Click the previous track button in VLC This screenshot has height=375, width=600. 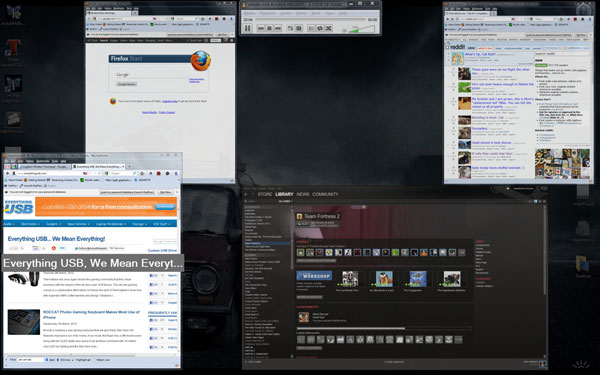point(261,28)
